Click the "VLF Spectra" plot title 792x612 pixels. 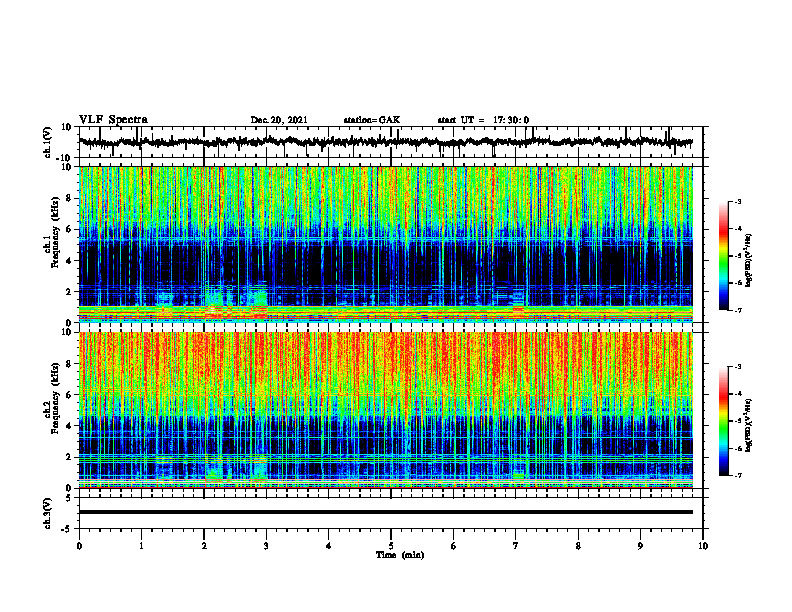pos(113,120)
